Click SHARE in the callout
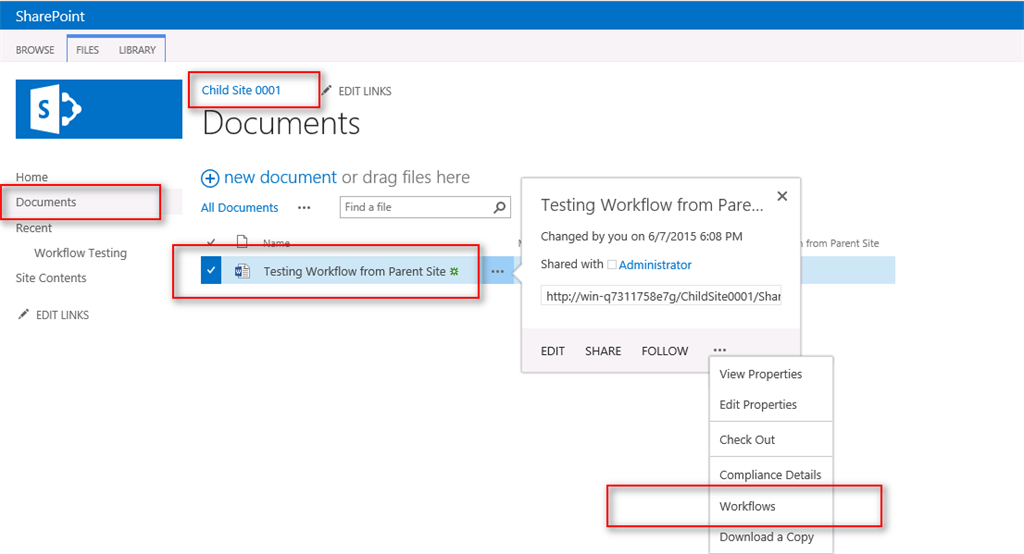 tap(603, 351)
